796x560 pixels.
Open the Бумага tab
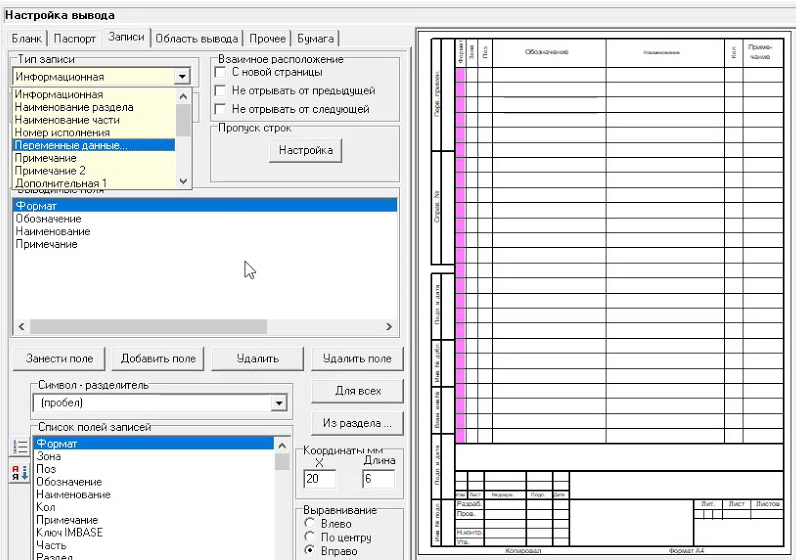(315, 39)
